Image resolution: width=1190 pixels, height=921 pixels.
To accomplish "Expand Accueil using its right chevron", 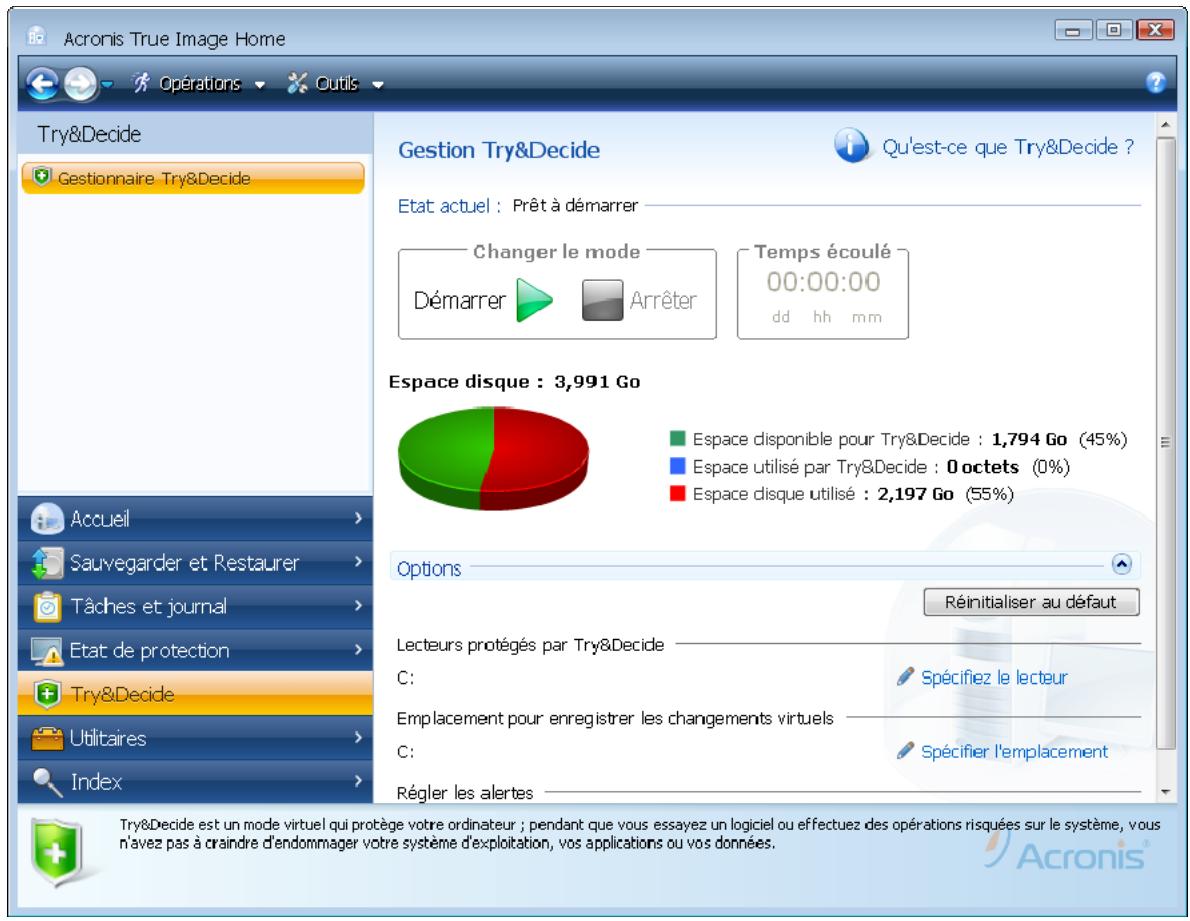I will (x=358, y=518).
